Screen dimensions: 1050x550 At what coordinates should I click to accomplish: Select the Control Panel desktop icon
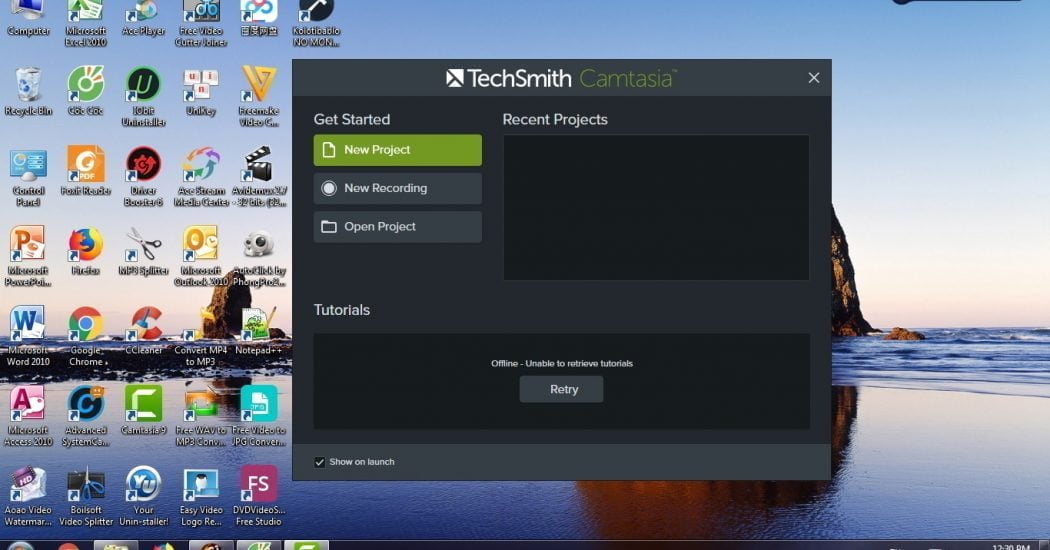(28, 177)
